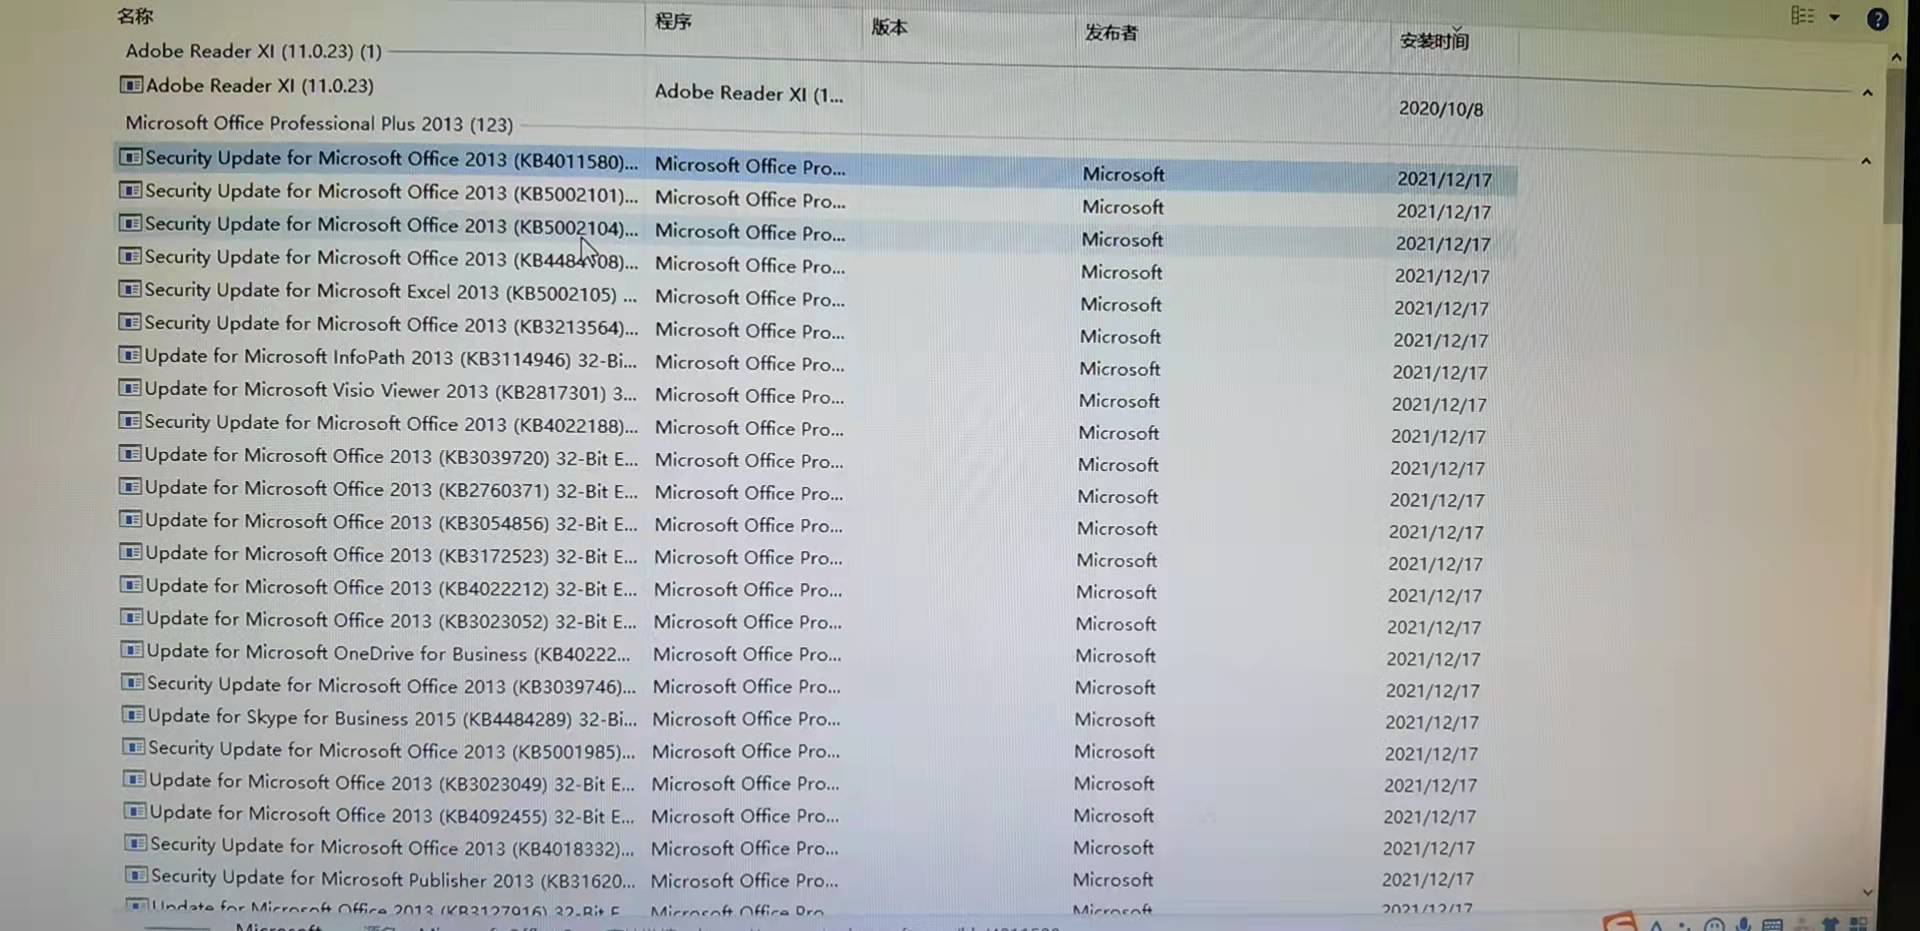
Task: Click icon of update KB3023052
Action: (x=132, y=617)
